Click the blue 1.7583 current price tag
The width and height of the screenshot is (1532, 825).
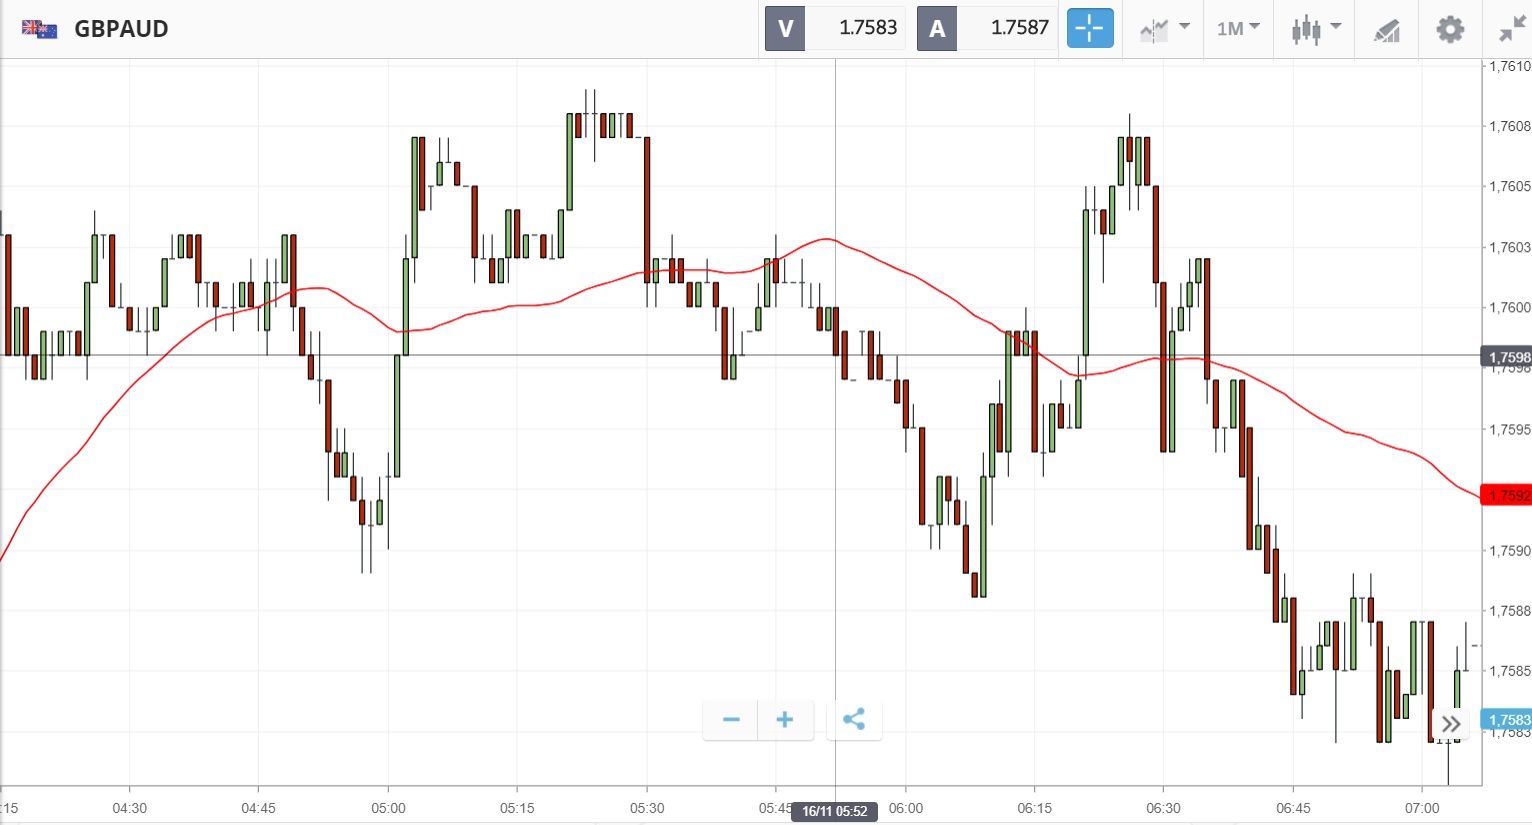[x=1508, y=720]
